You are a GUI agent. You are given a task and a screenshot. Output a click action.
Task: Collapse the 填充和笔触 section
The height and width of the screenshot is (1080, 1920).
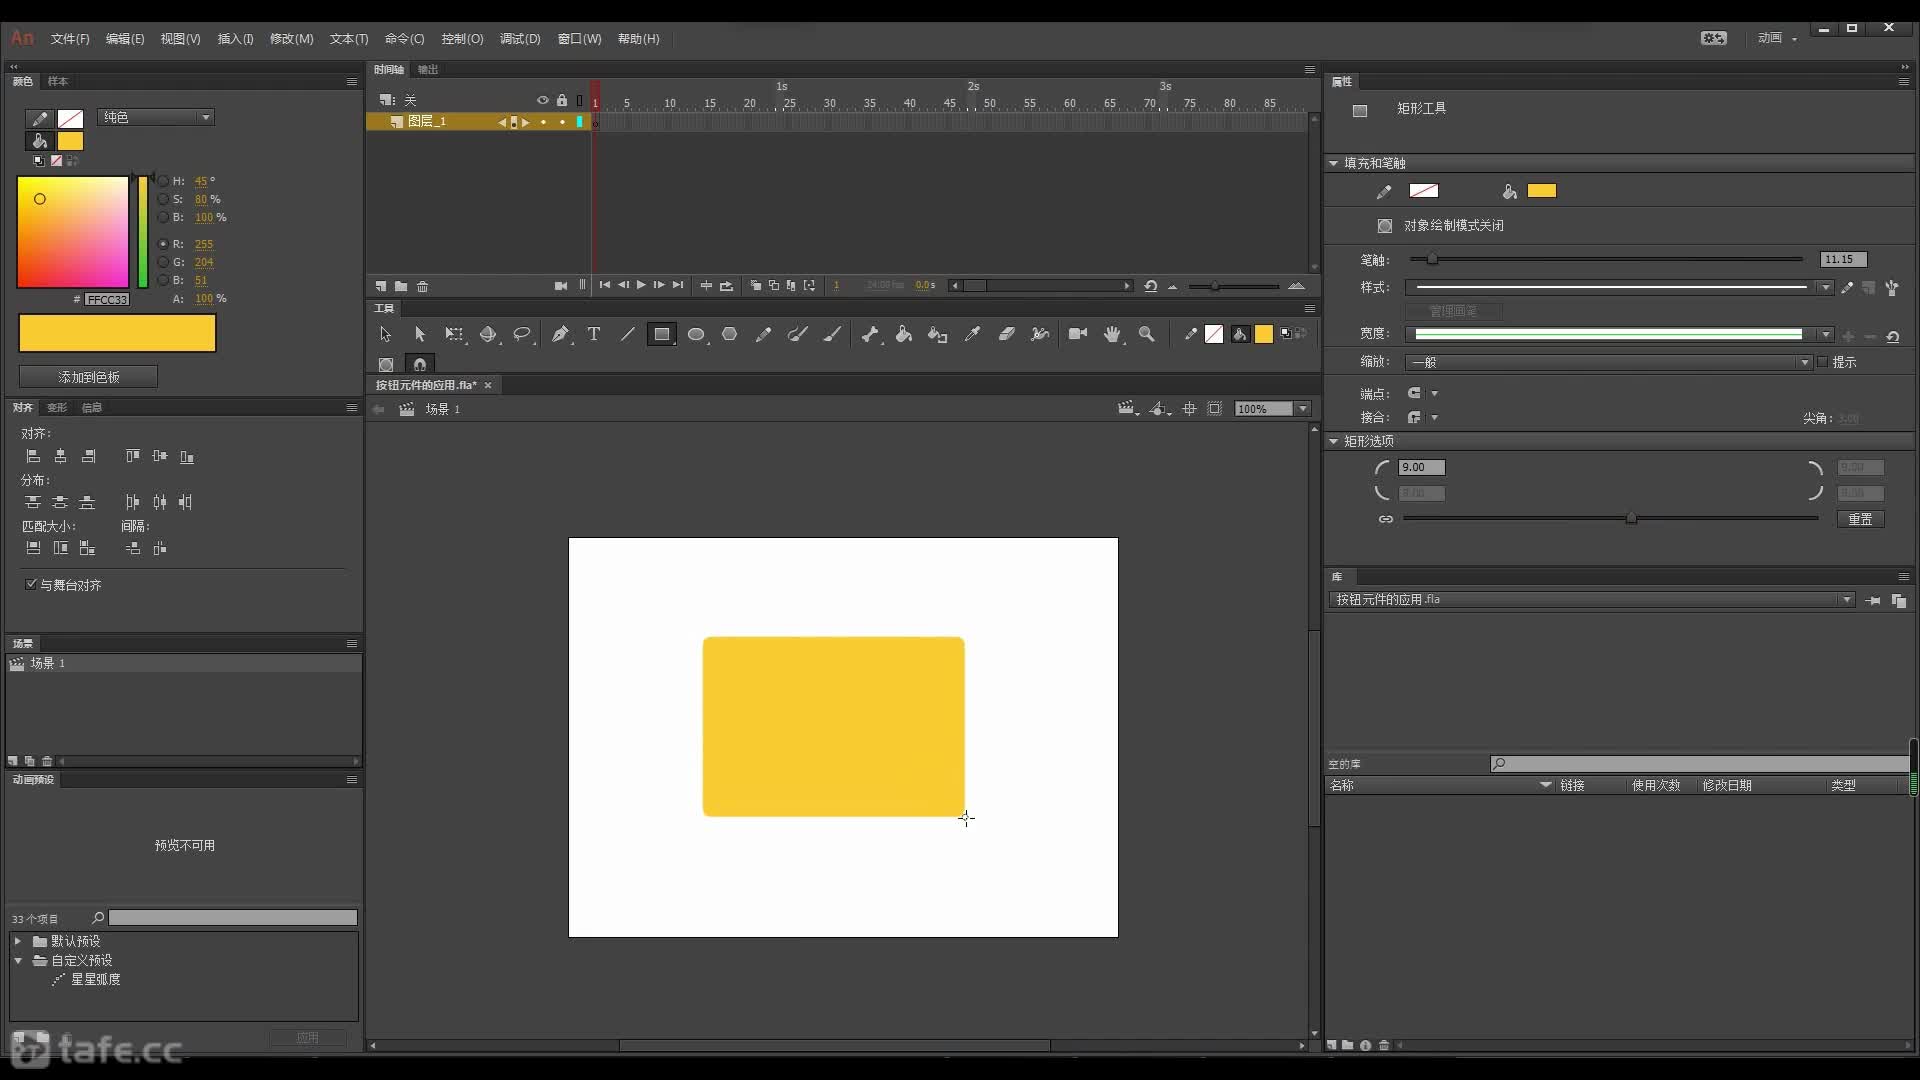(x=1333, y=163)
